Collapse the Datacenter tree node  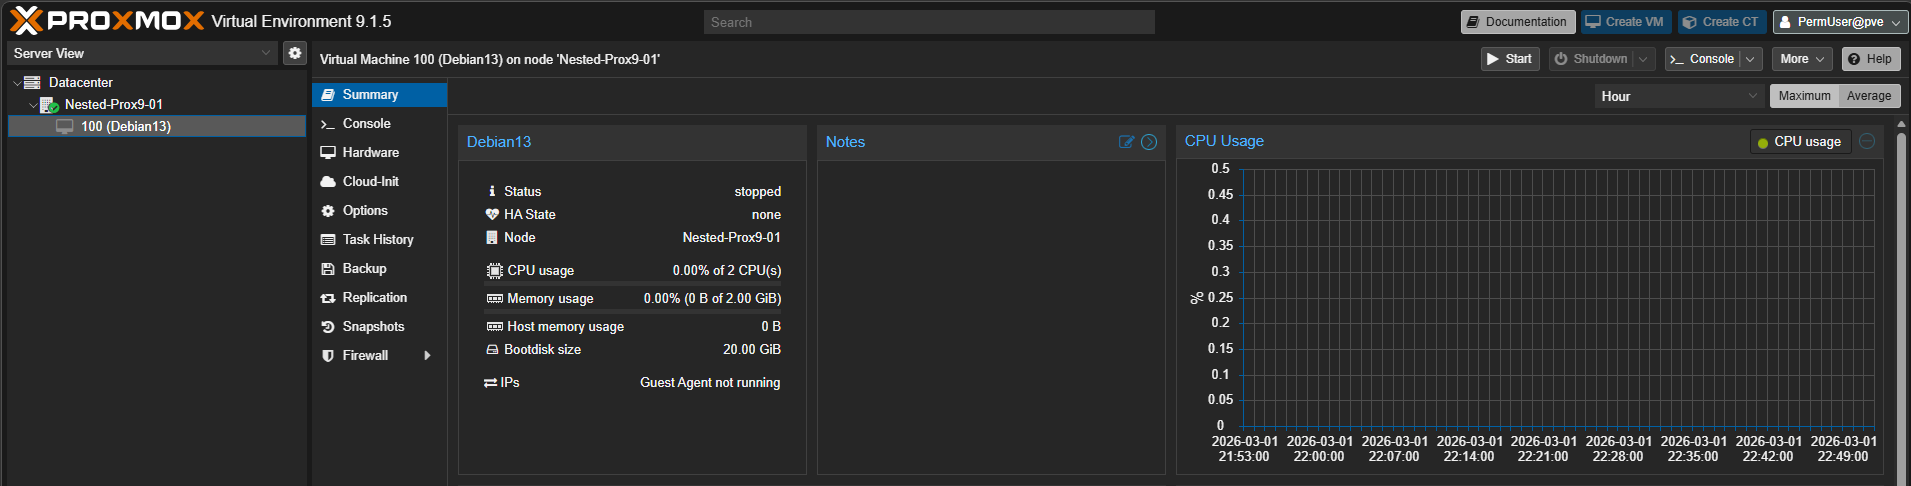click(17, 83)
